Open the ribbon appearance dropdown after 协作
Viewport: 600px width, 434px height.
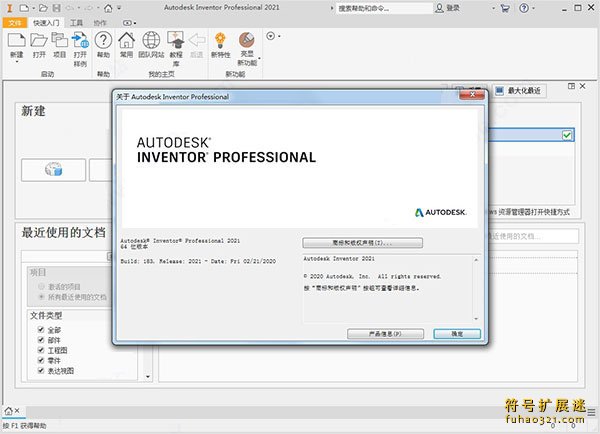pos(129,23)
